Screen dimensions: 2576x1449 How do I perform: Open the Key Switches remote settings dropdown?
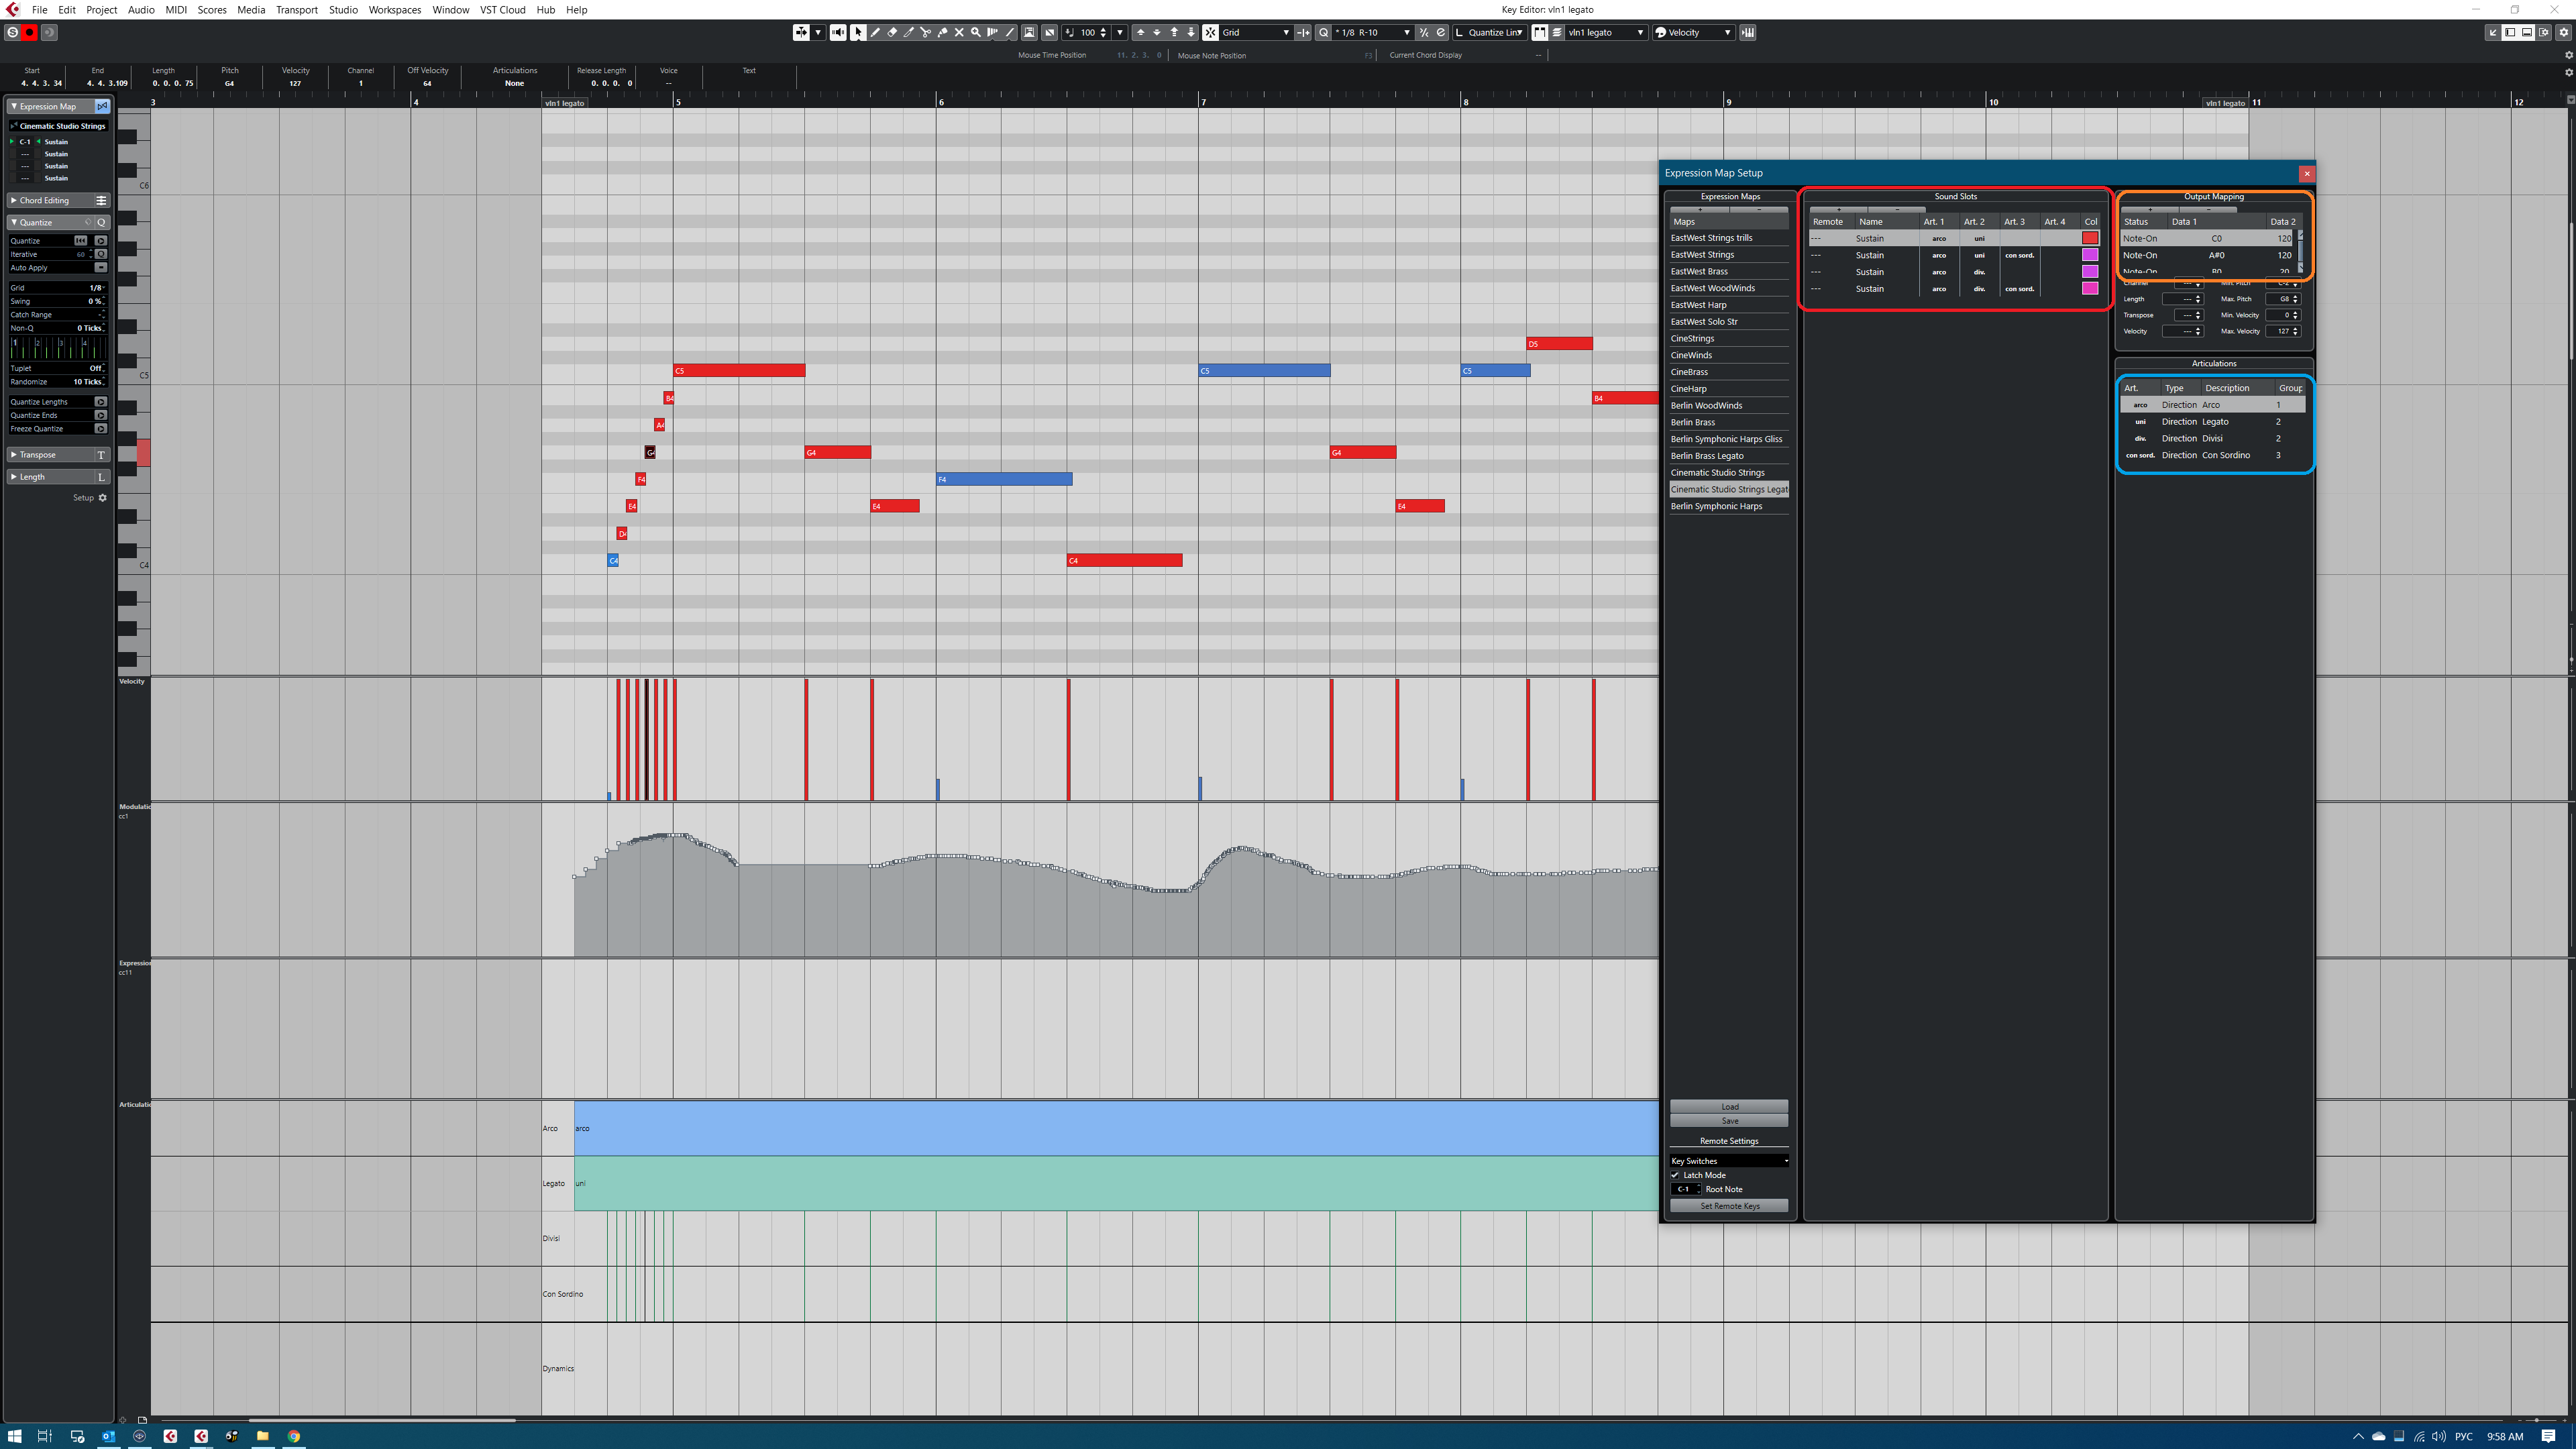pos(1729,1161)
